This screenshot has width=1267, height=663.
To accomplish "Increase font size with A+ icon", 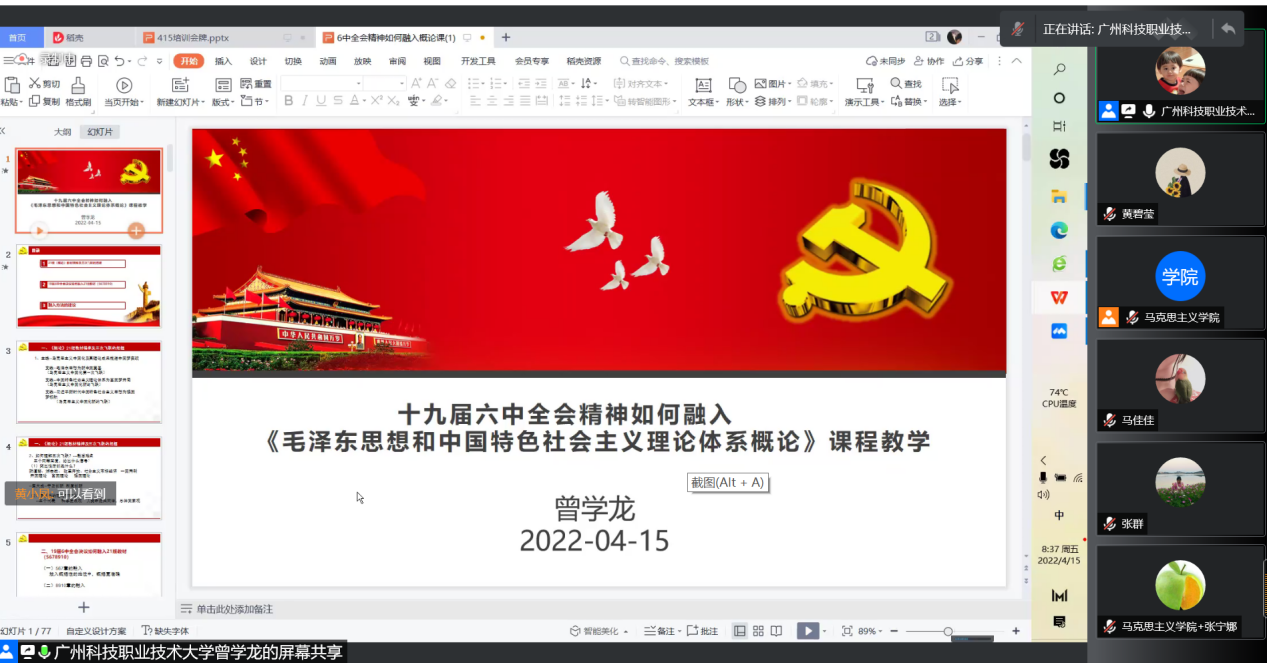I will (416, 84).
